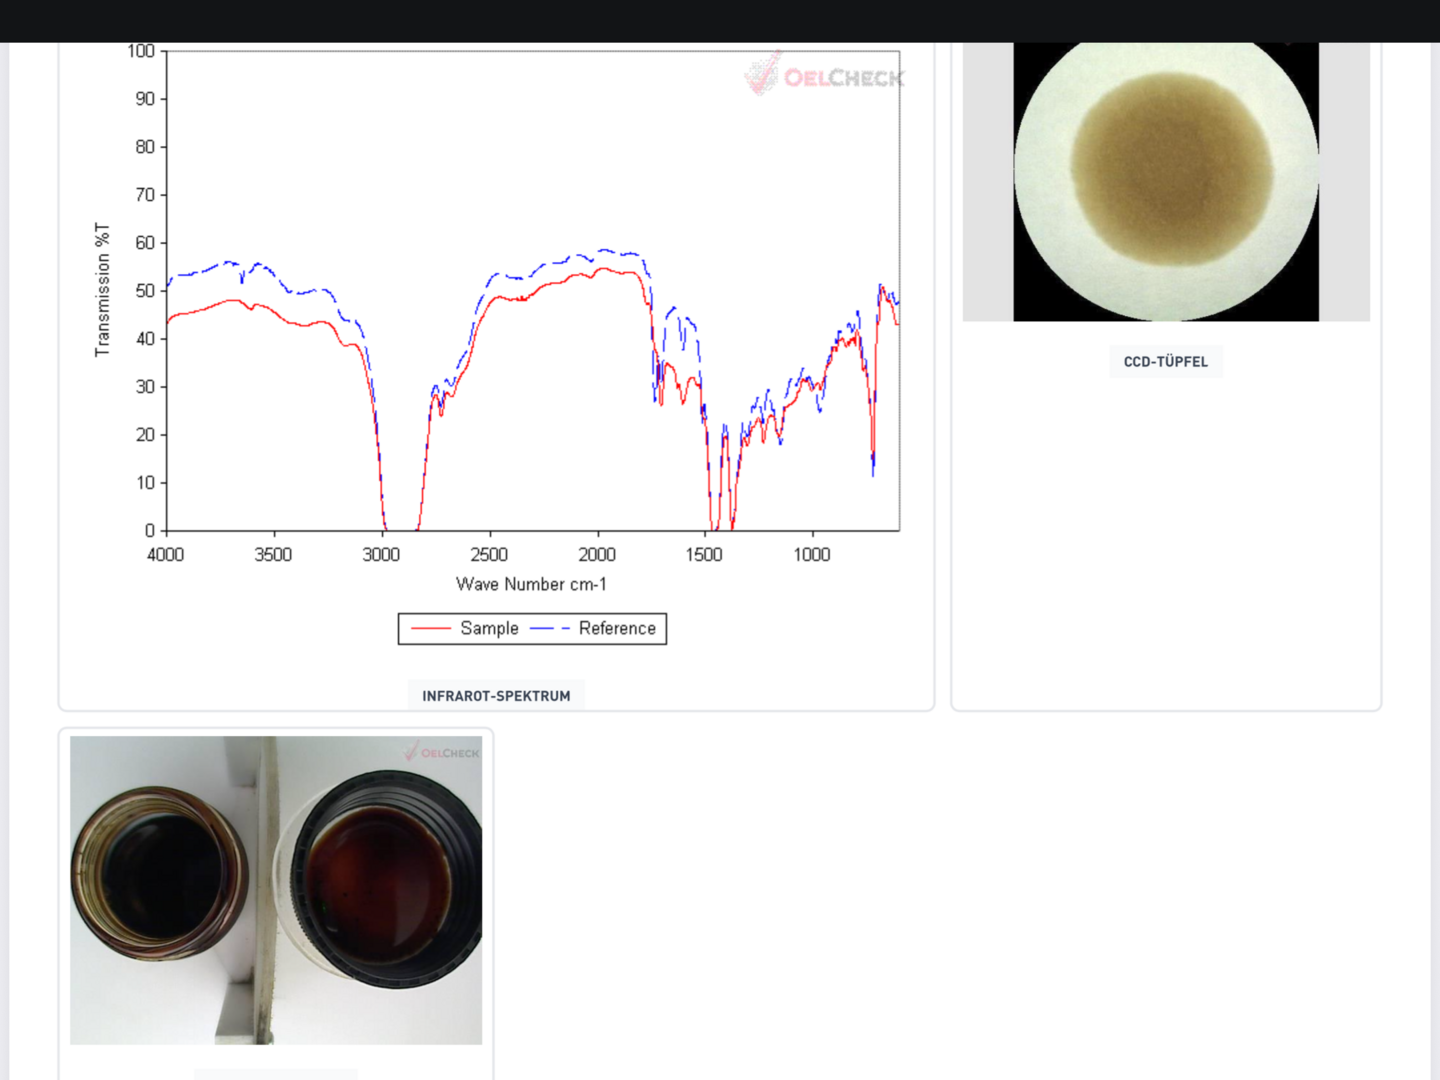Click the red Sample line in the legend
The width and height of the screenshot is (1440, 1080).
coord(431,629)
